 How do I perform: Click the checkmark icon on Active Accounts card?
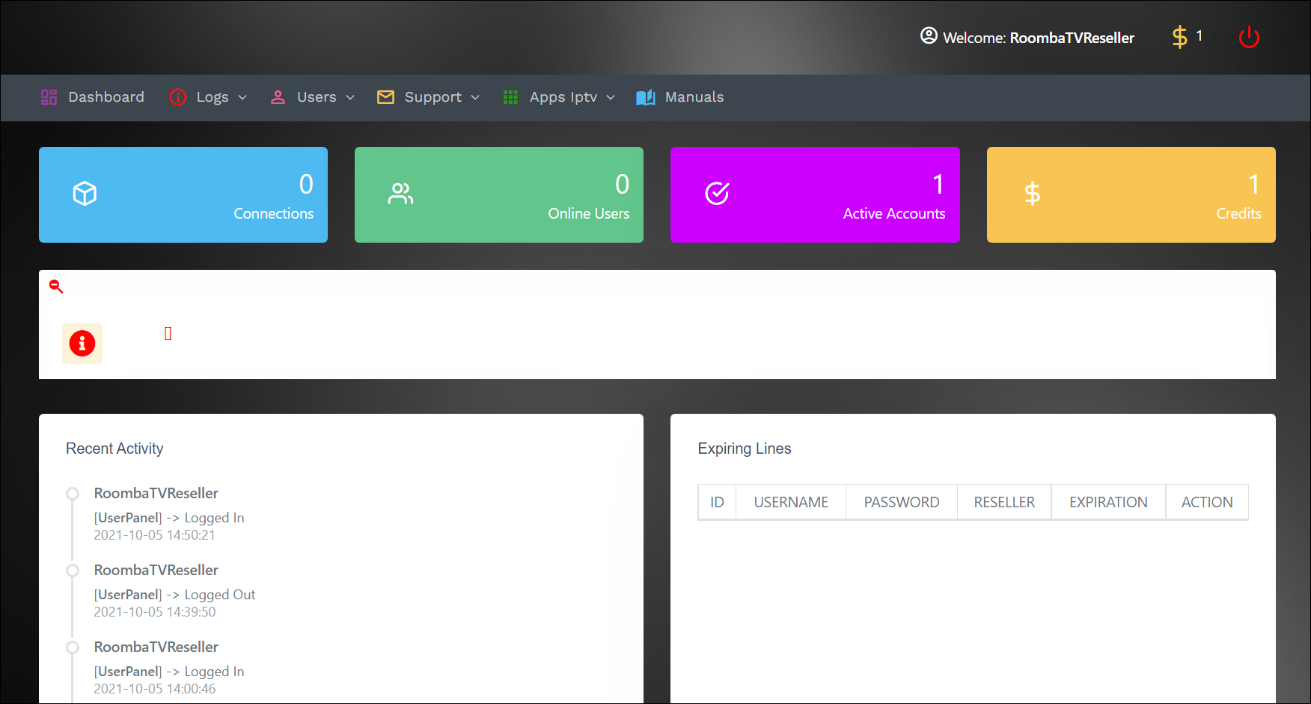coord(717,194)
